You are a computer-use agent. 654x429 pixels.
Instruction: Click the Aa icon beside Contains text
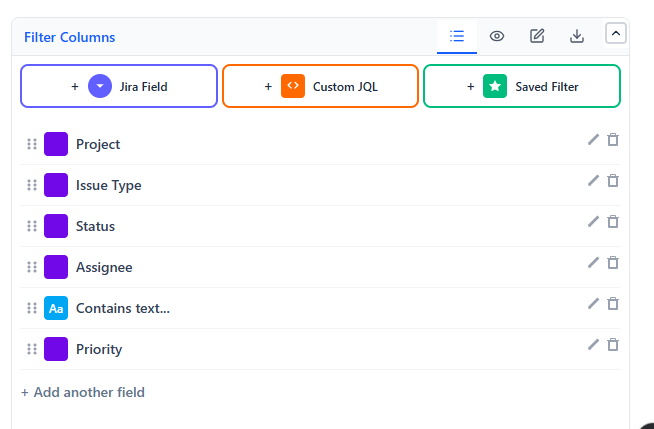[56, 308]
